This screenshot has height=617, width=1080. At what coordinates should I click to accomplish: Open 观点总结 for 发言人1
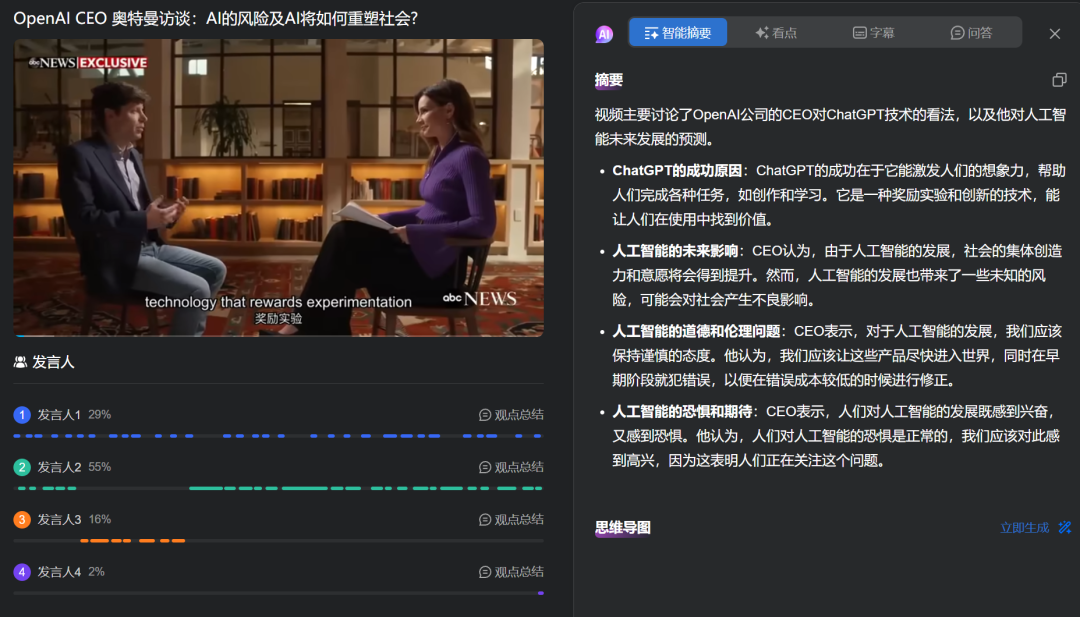tap(511, 415)
